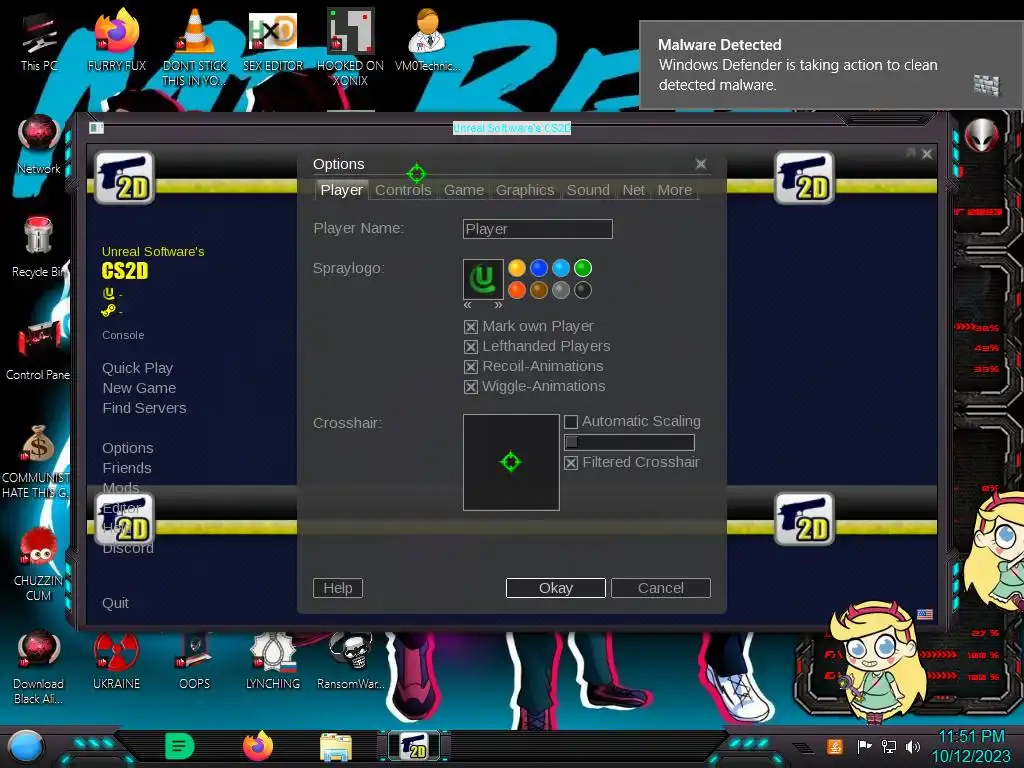The height and width of the screenshot is (768, 1024).
Task: Show the More options tab
Action: point(675,190)
